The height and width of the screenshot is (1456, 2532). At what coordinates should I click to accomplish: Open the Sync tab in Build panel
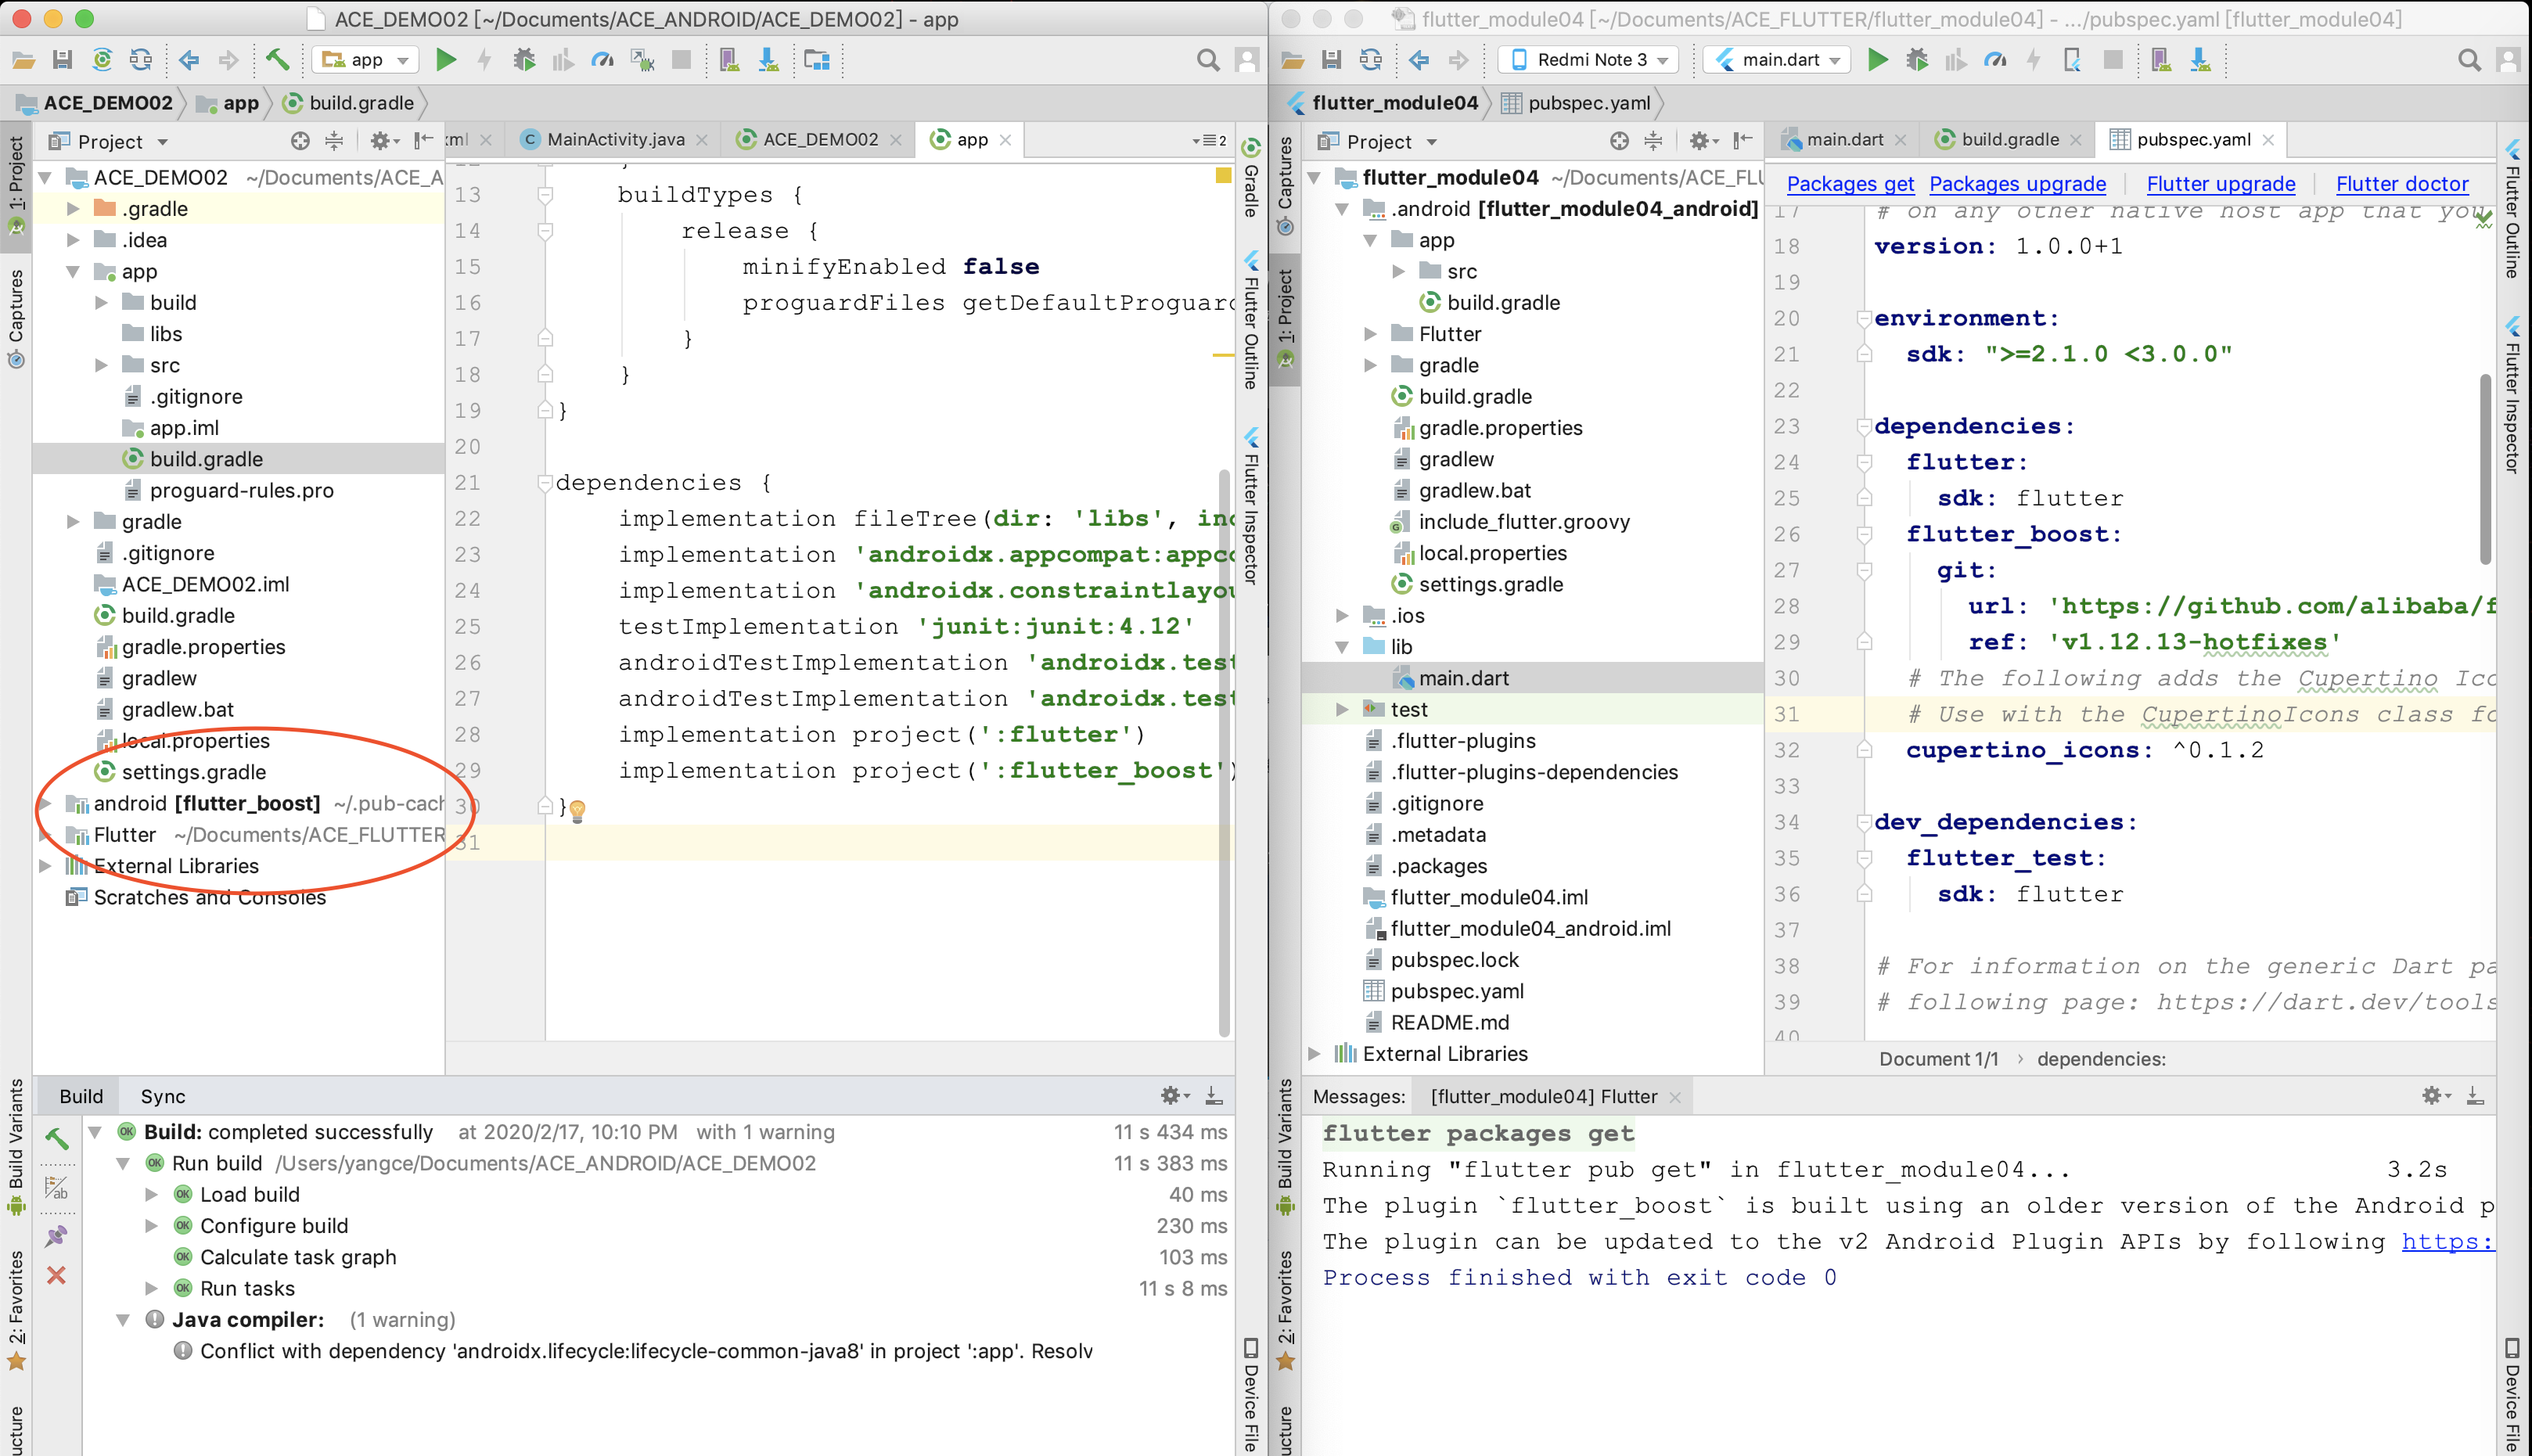coord(163,1096)
